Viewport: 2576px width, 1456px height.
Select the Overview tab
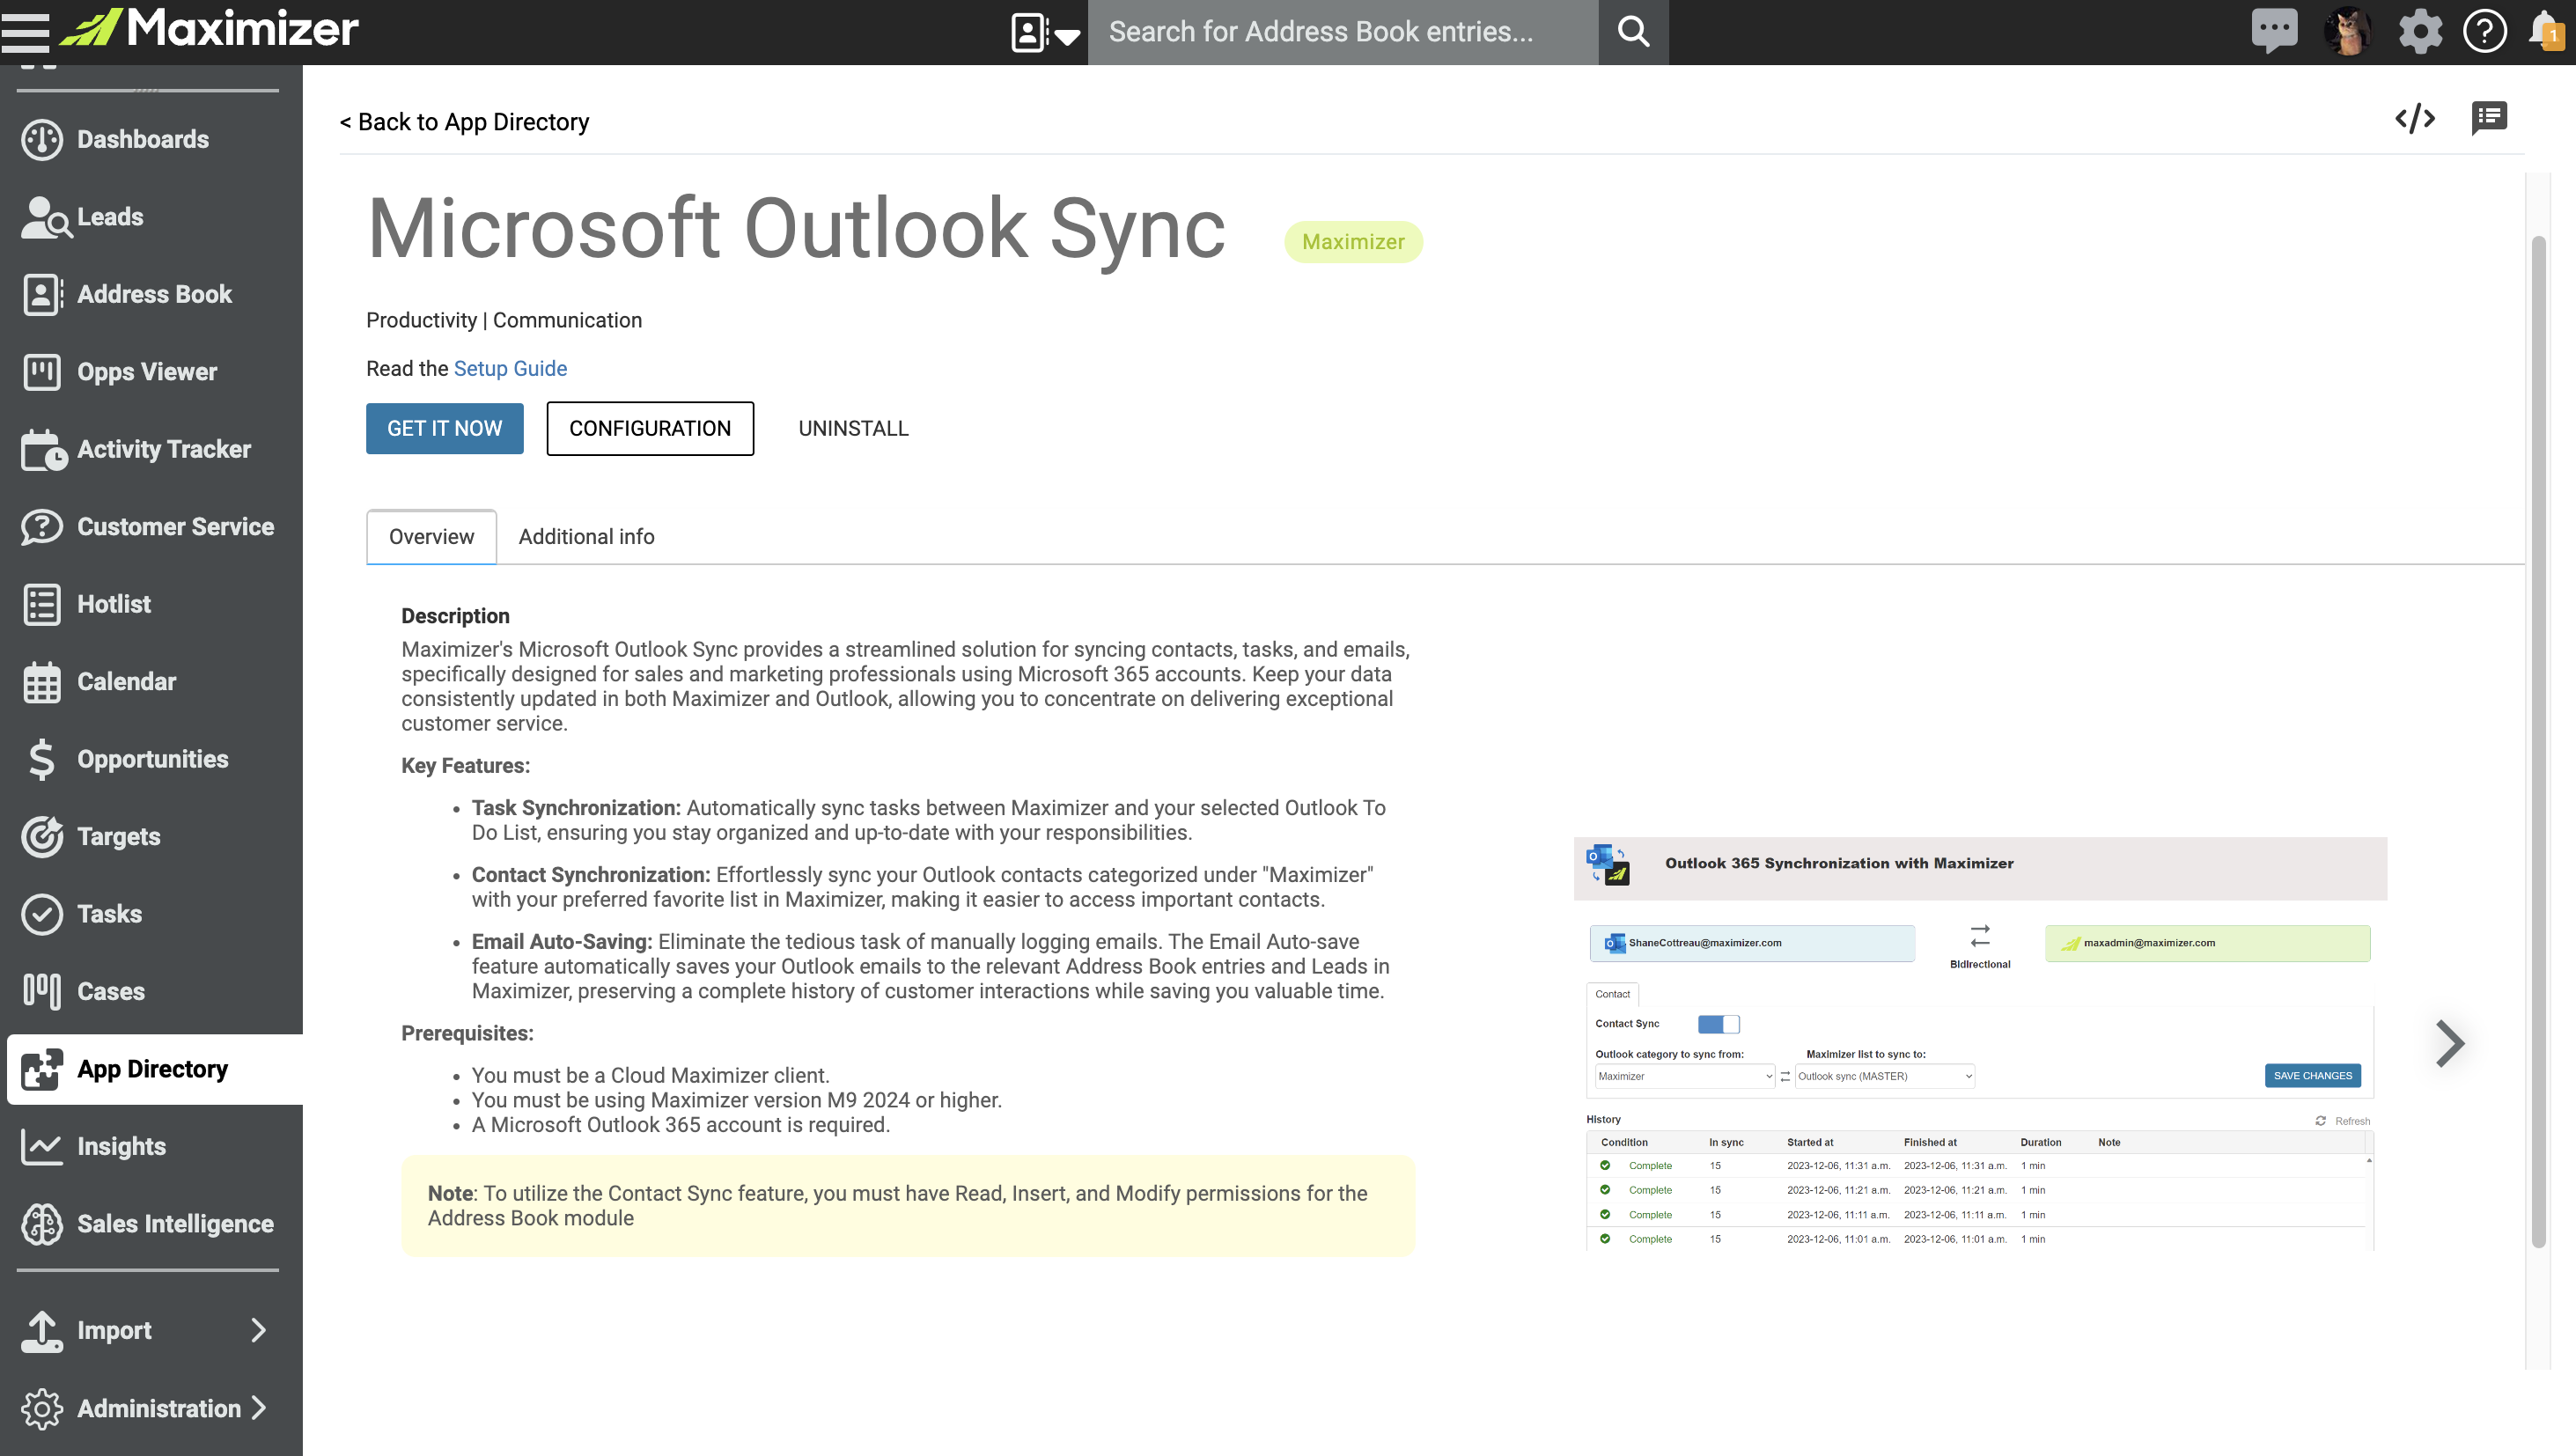point(431,537)
